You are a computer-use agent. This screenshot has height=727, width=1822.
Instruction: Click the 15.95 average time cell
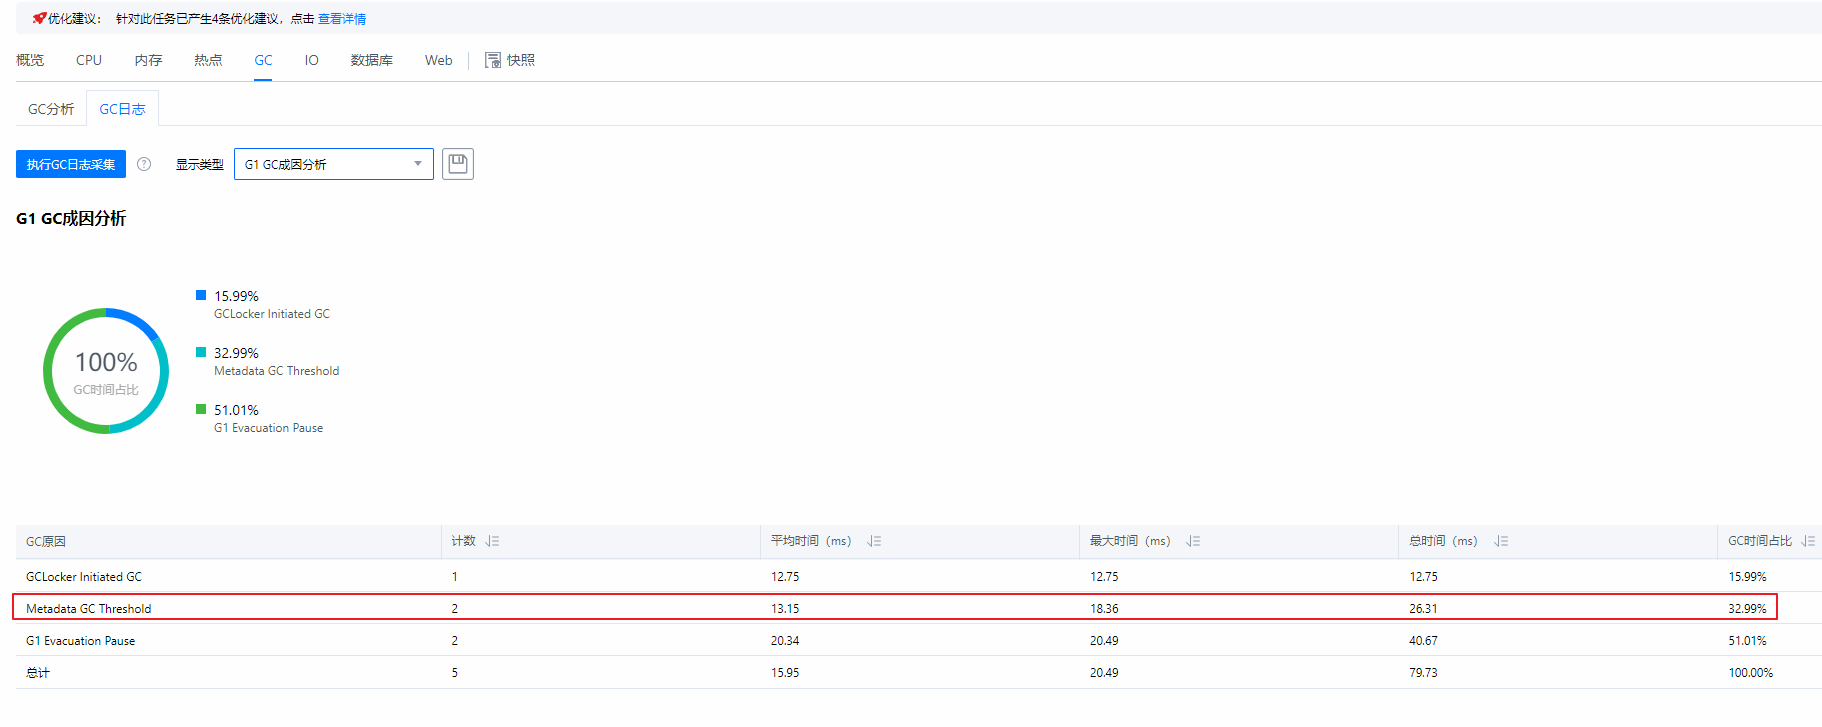[x=785, y=673]
